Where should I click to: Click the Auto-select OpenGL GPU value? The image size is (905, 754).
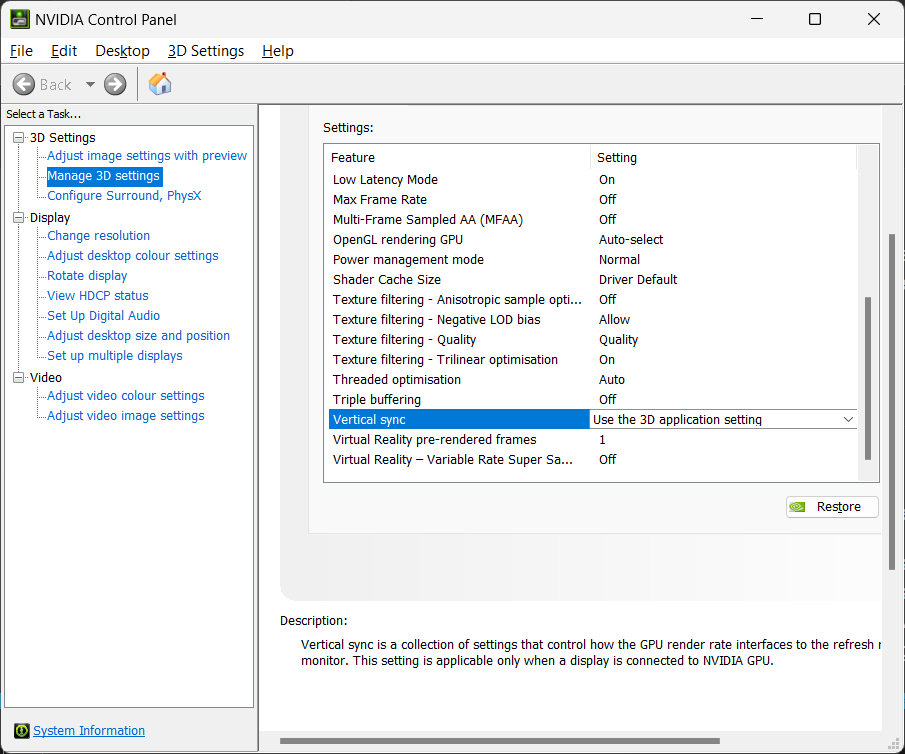tap(631, 240)
